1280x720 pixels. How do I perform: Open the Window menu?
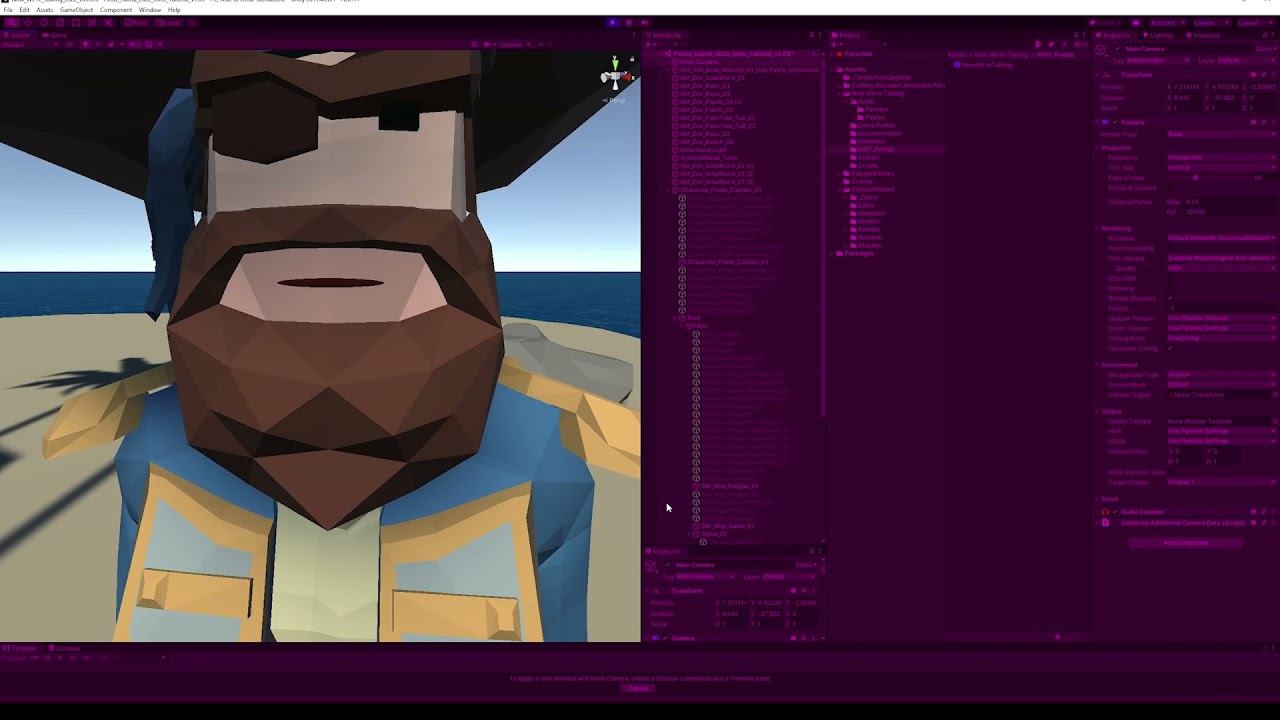tap(150, 10)
